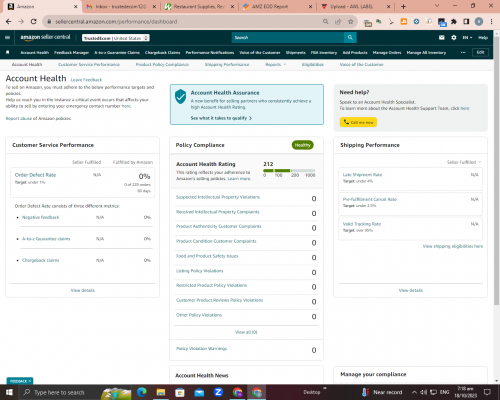This screenshot has width=500, height=400.
Task: Click the volume speaker tray icon
Action: tap(424, 392)
